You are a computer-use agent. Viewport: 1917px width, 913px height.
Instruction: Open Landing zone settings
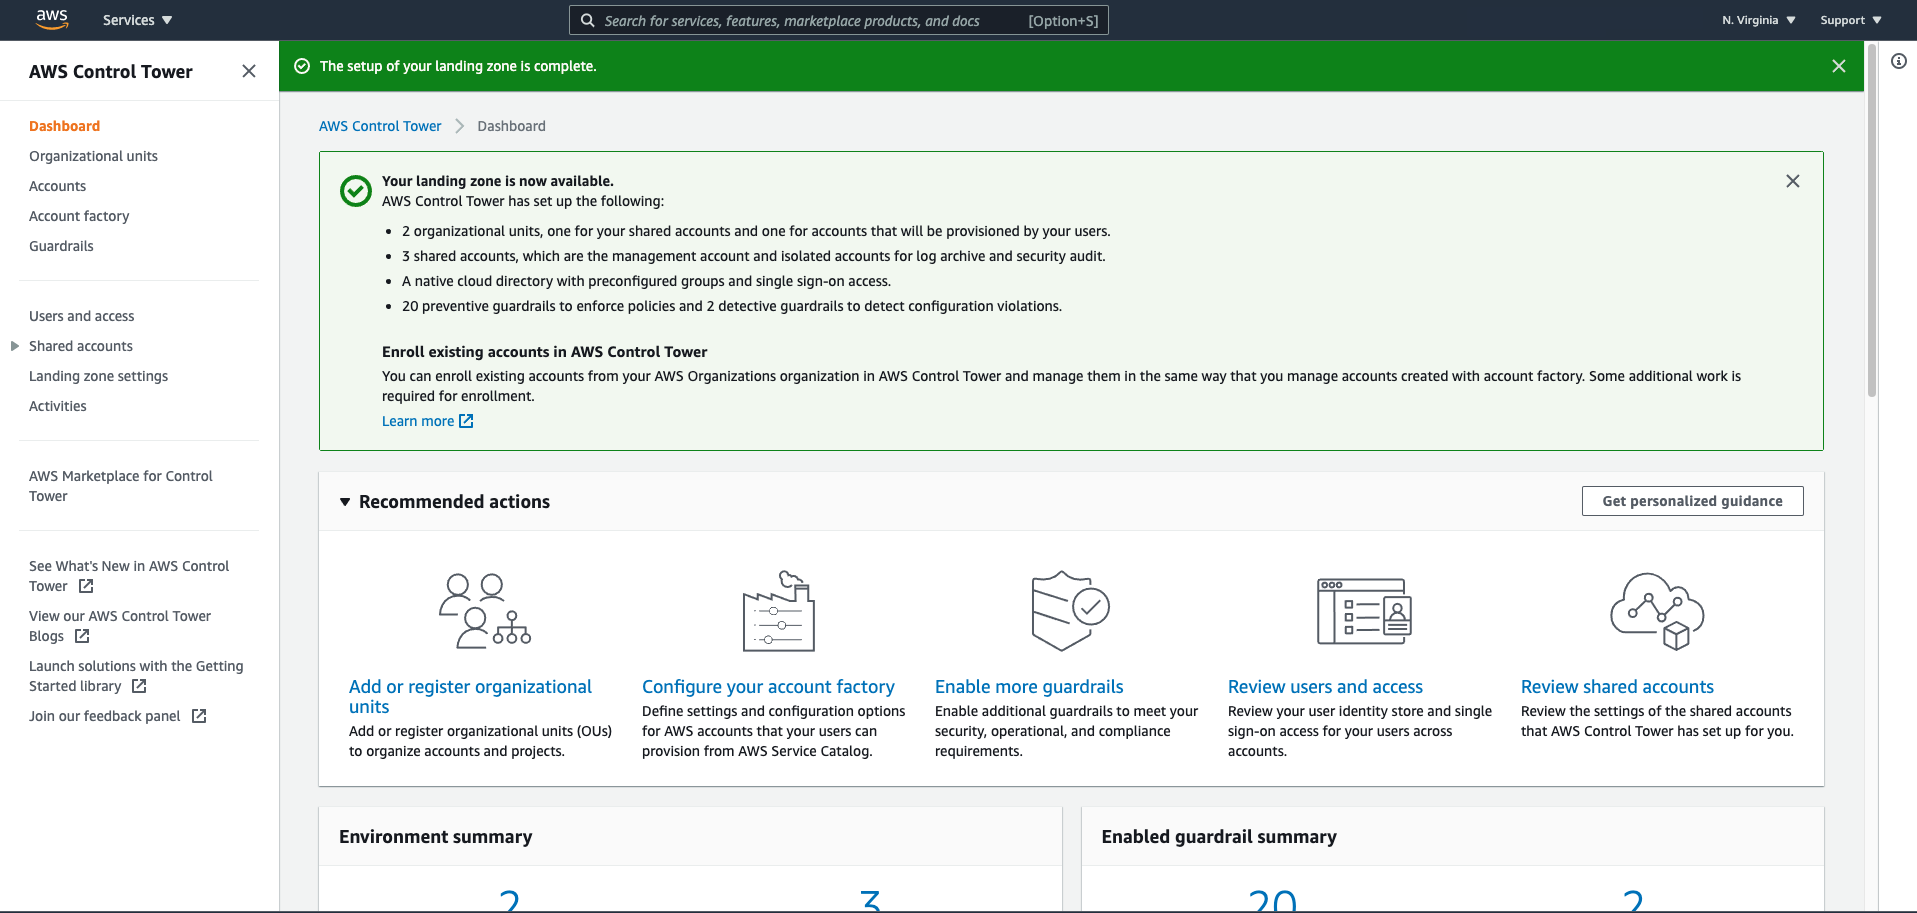coord(98,376)
